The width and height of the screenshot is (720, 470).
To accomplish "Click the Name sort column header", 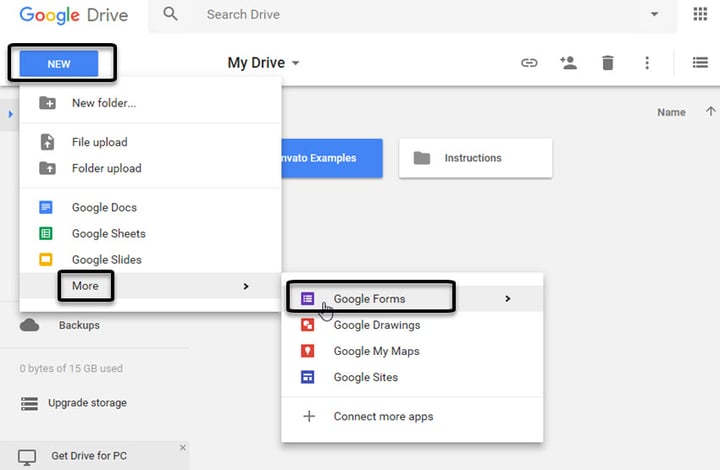I will 671,112.
